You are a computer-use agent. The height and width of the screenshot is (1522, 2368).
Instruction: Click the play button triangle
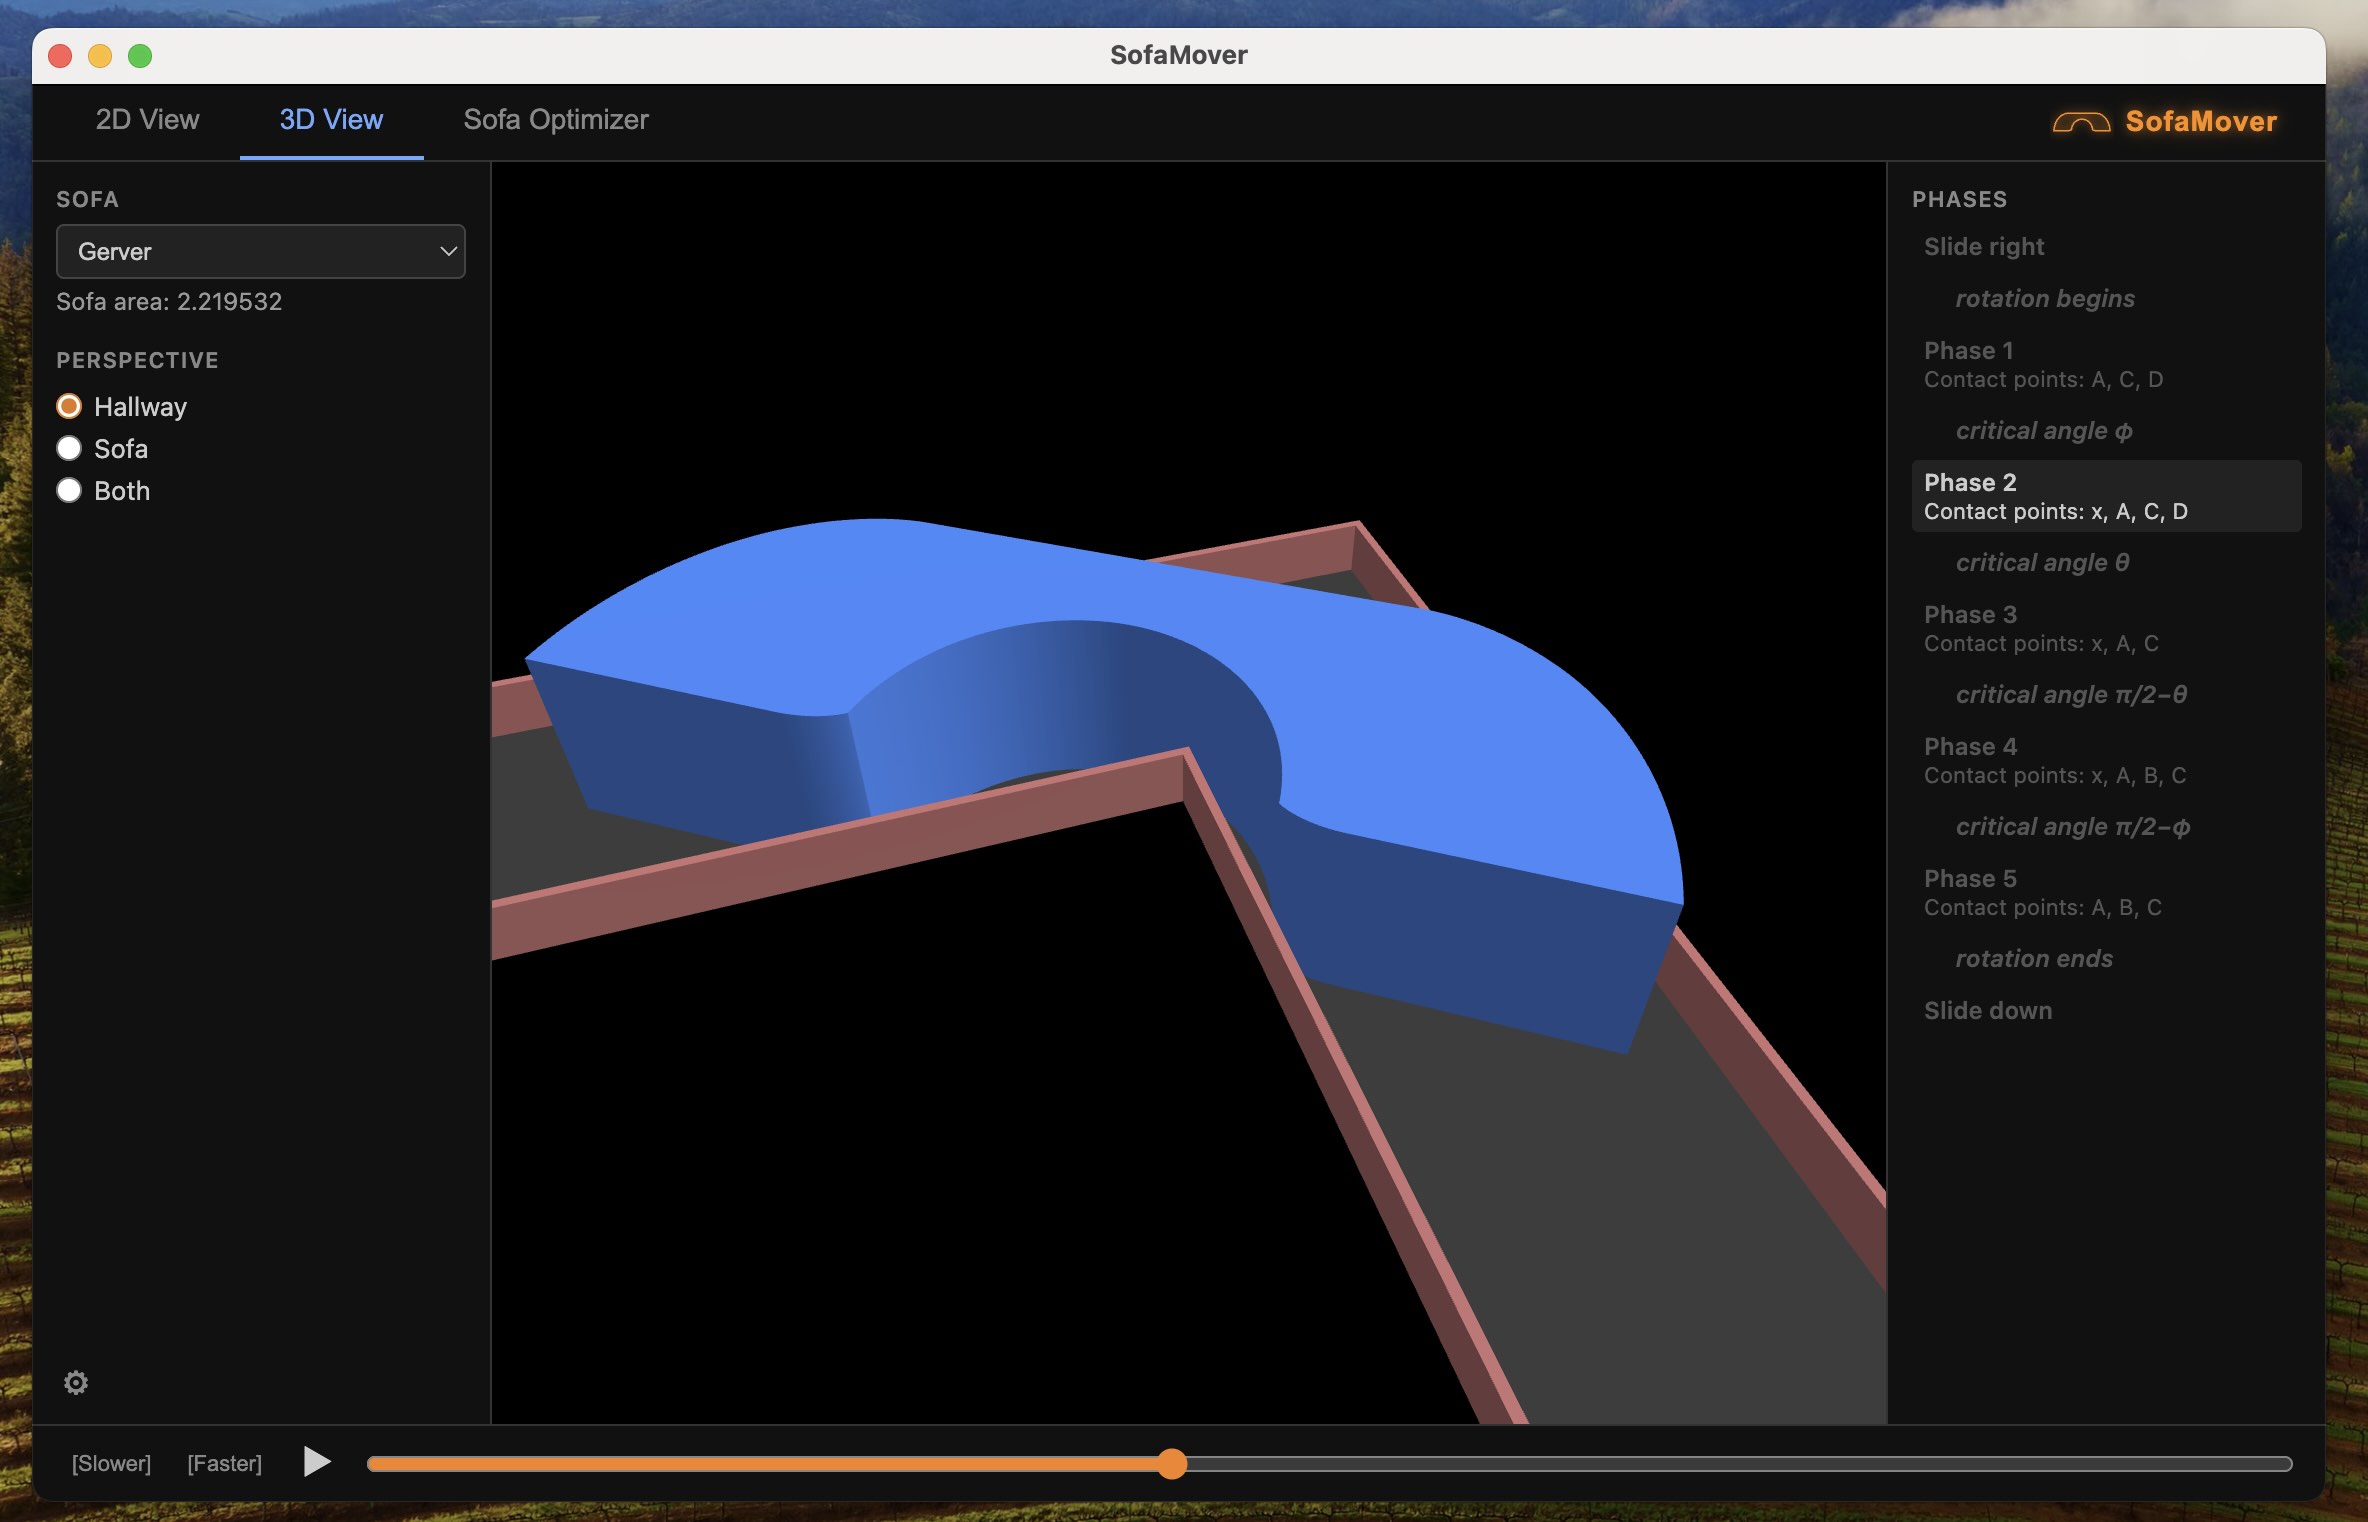click(317, 1462)
